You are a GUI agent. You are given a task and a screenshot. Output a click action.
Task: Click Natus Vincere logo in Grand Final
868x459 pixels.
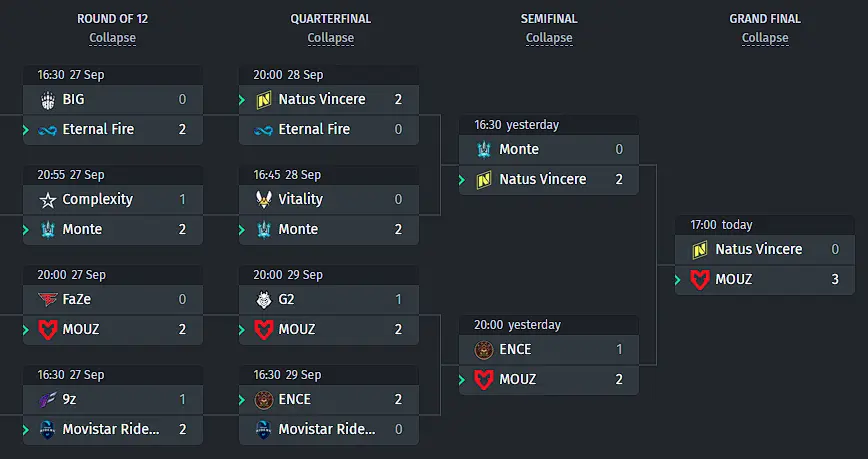tap(700, 250)
